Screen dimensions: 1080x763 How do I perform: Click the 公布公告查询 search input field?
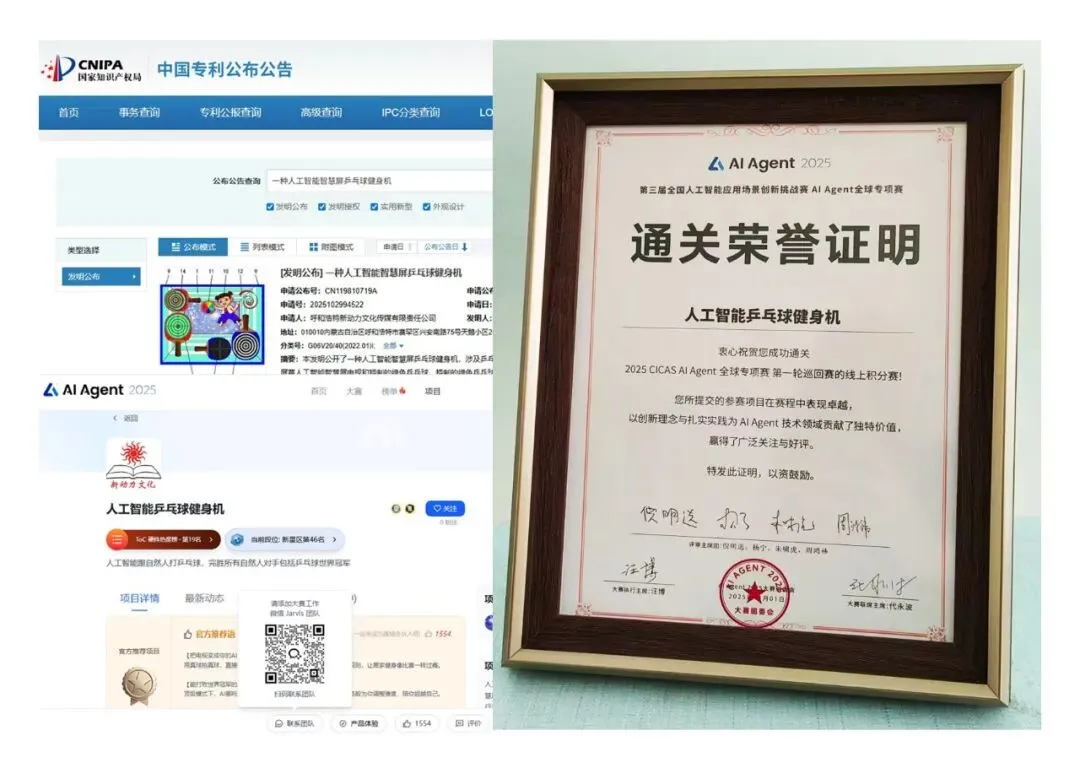click(x=380, y=180)
